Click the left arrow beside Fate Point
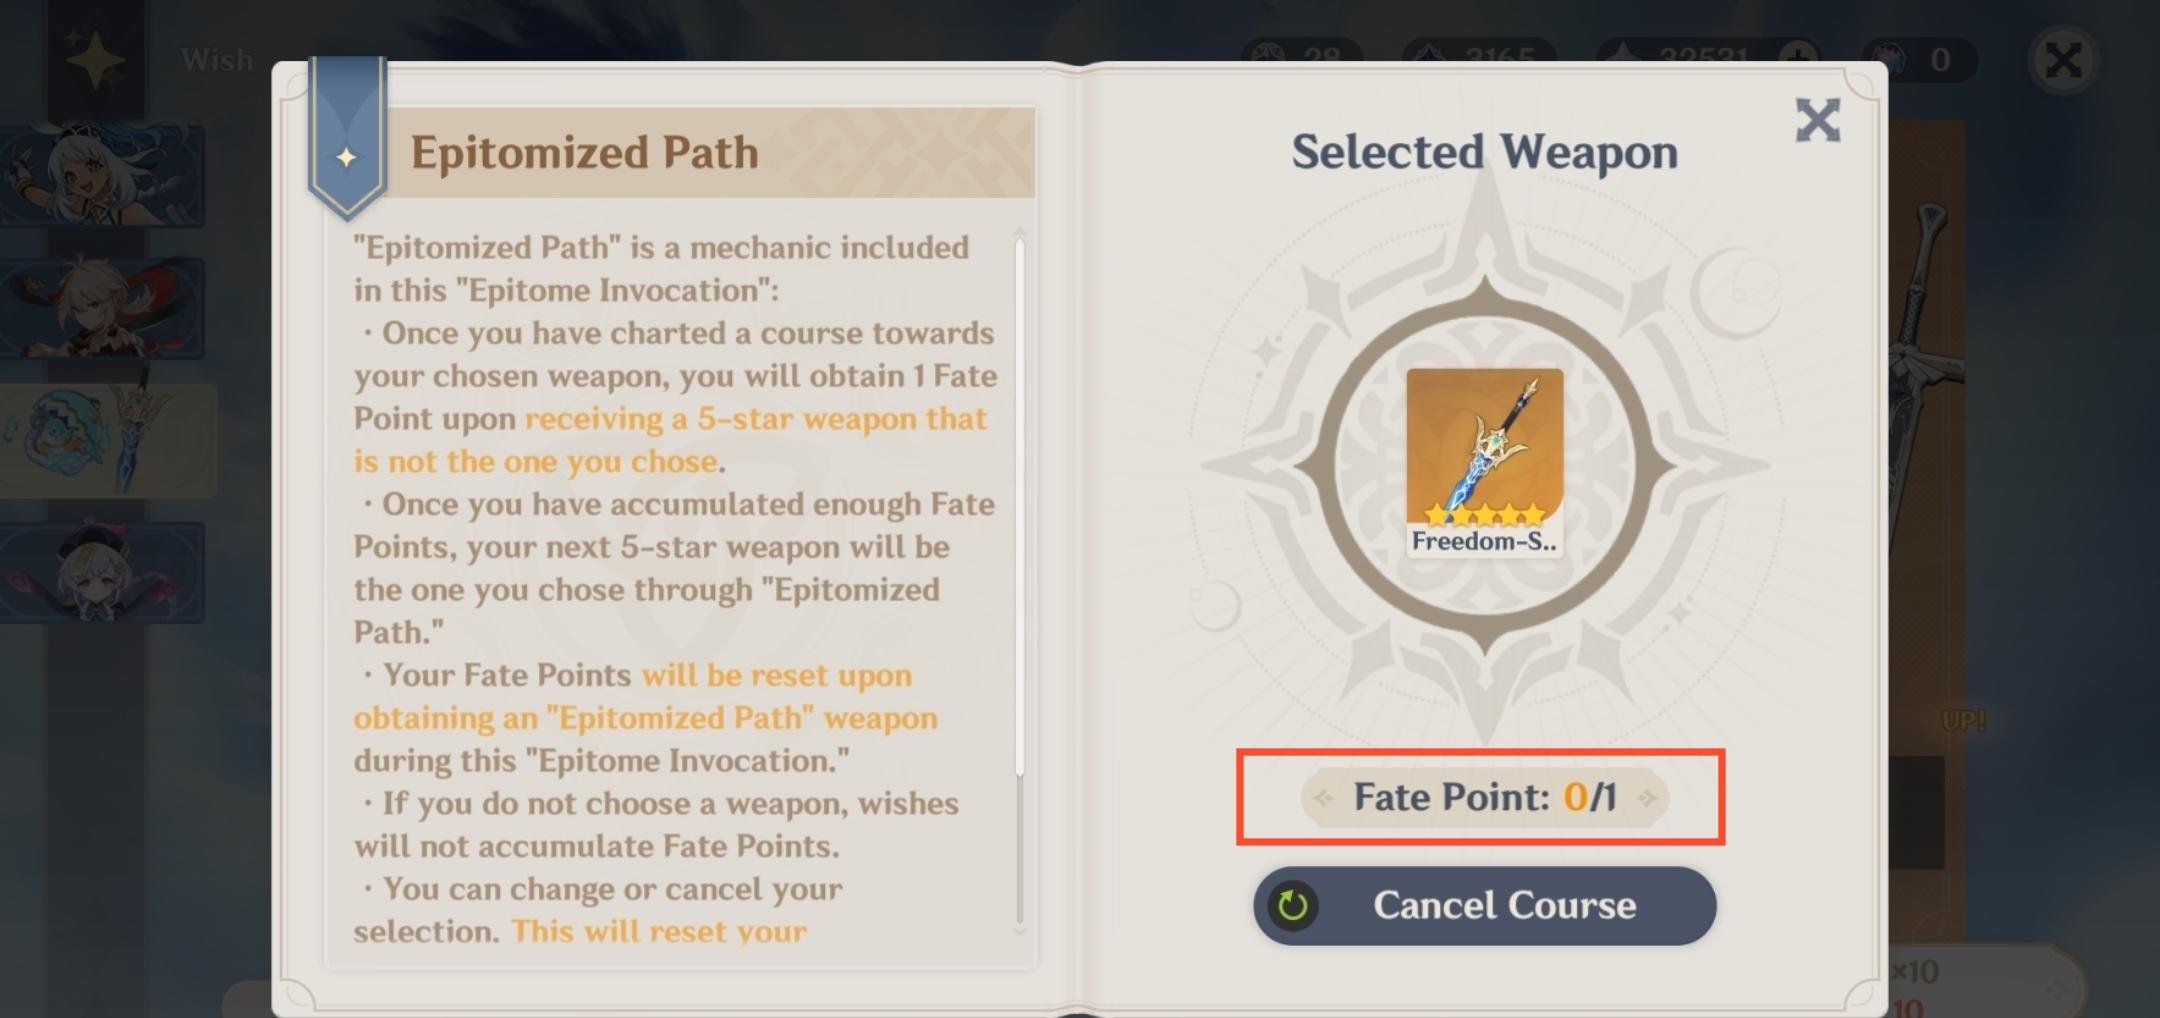 click(1321, 797)
